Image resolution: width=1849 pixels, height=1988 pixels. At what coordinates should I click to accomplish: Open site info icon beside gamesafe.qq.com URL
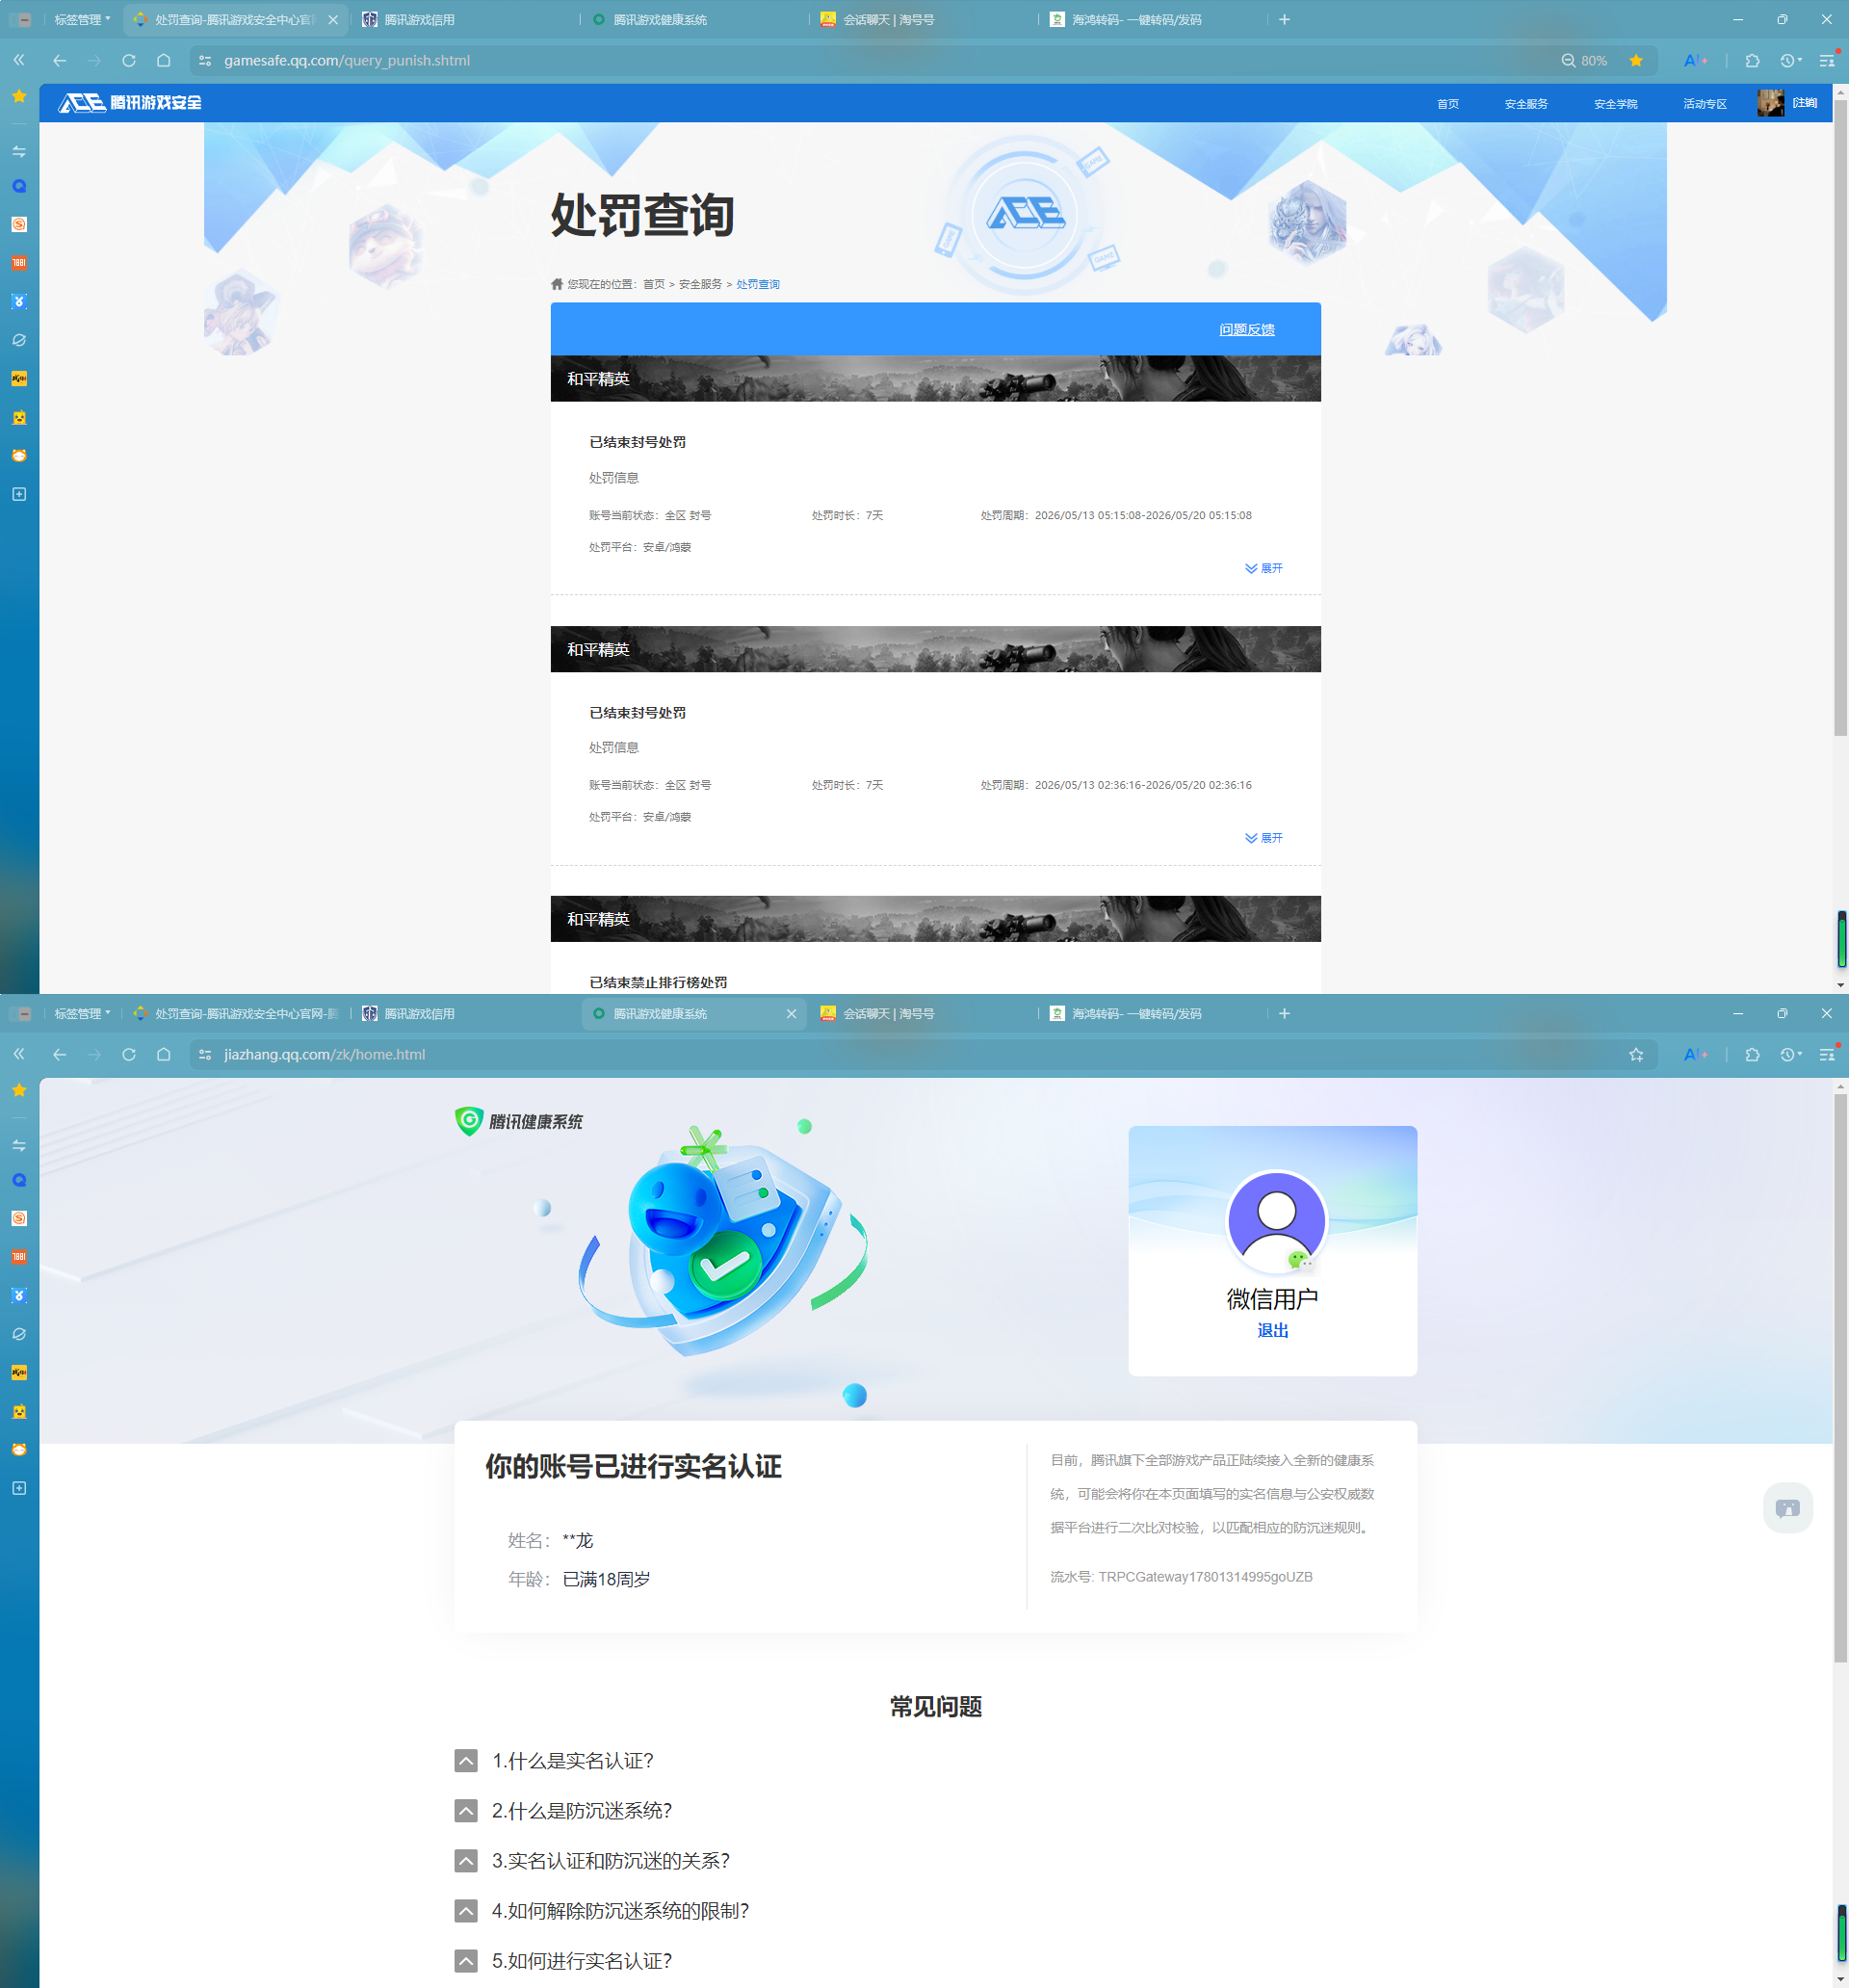[x=205, y=60]
